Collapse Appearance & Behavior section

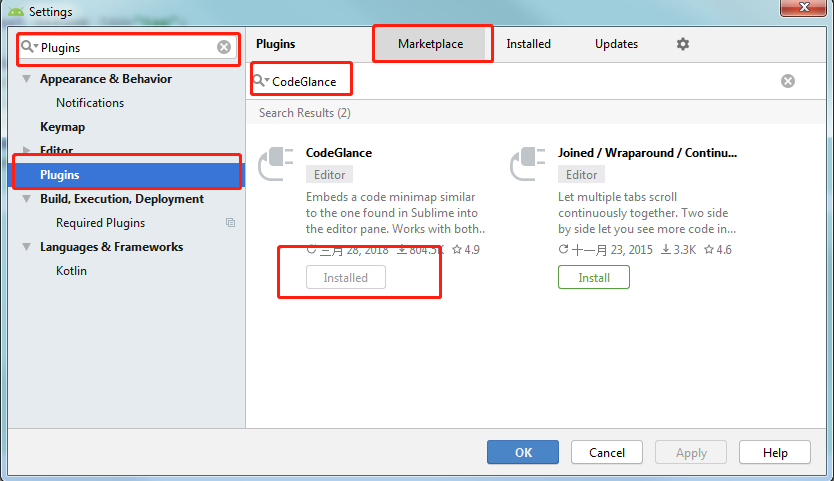(x=26, y=79)
